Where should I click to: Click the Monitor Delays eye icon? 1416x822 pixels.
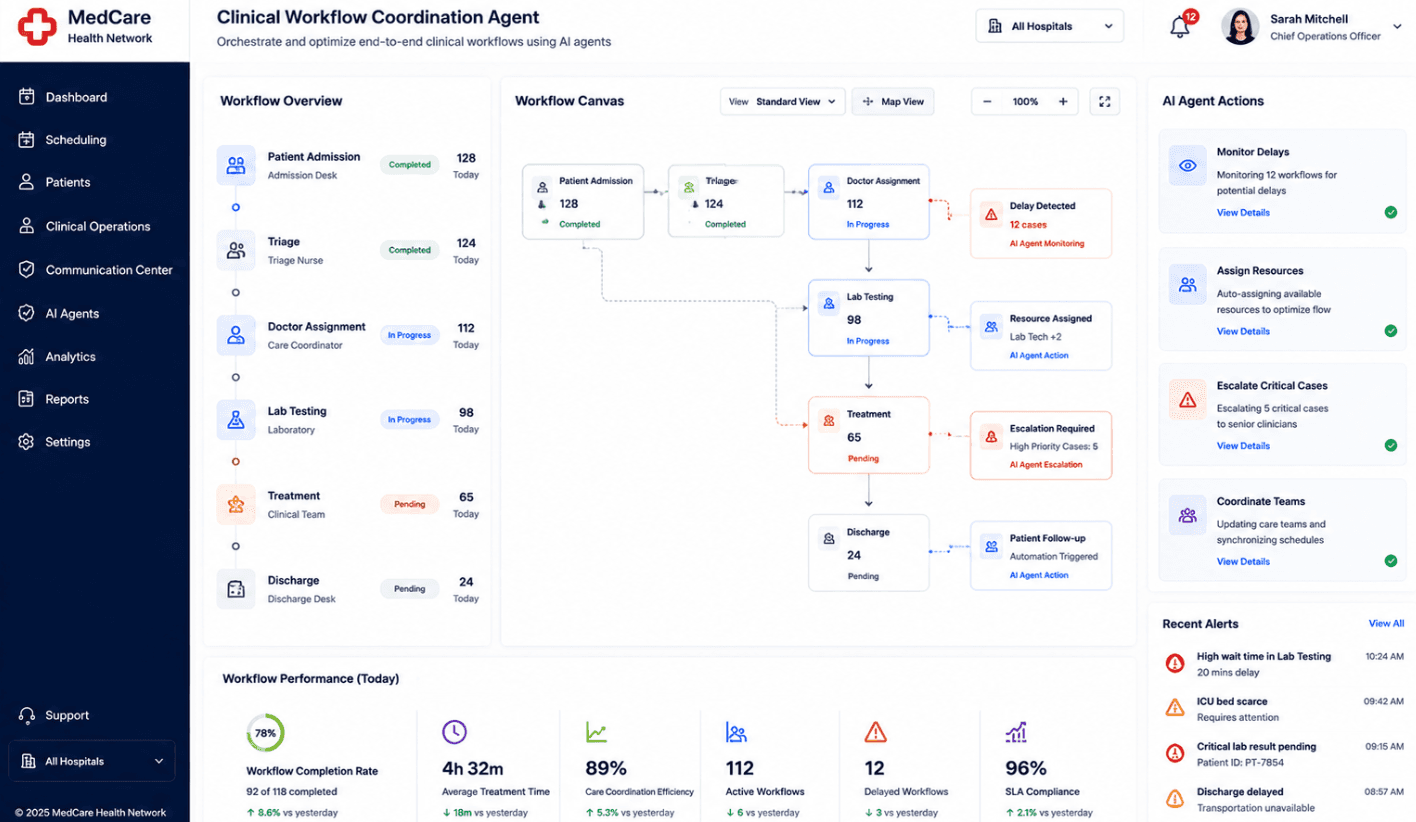coord(1187,166)
